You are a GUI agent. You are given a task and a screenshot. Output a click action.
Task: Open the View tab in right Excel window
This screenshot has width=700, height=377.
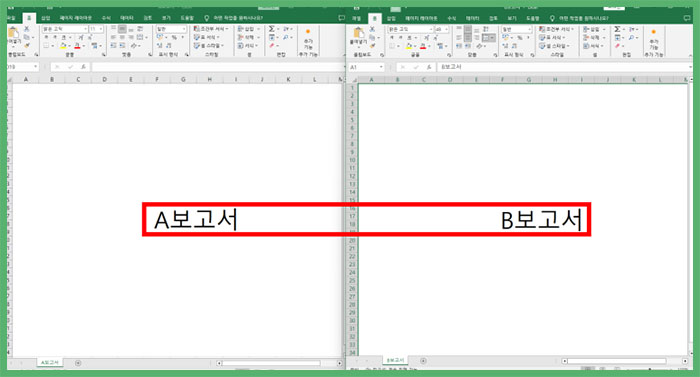point(512,18)
